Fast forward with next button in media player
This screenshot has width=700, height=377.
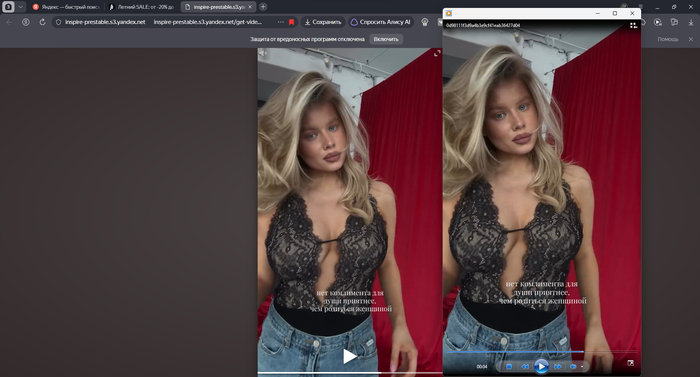click(x=558, y=367)
